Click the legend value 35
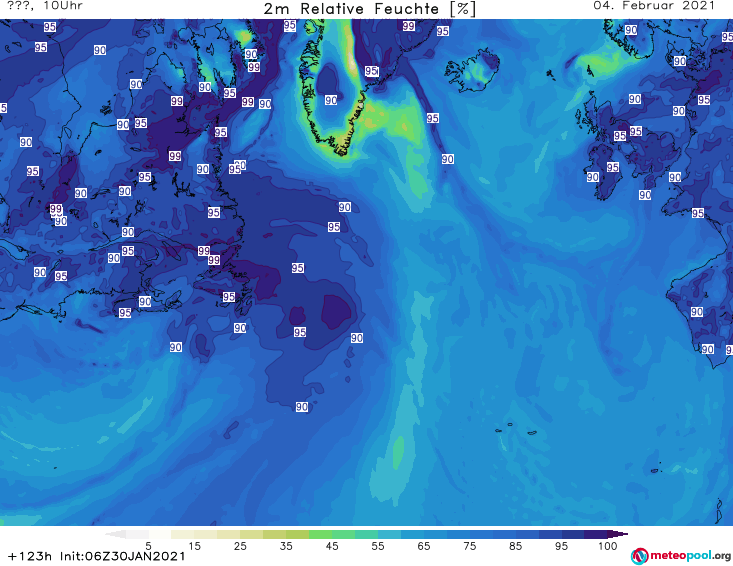 pos(286,546)
